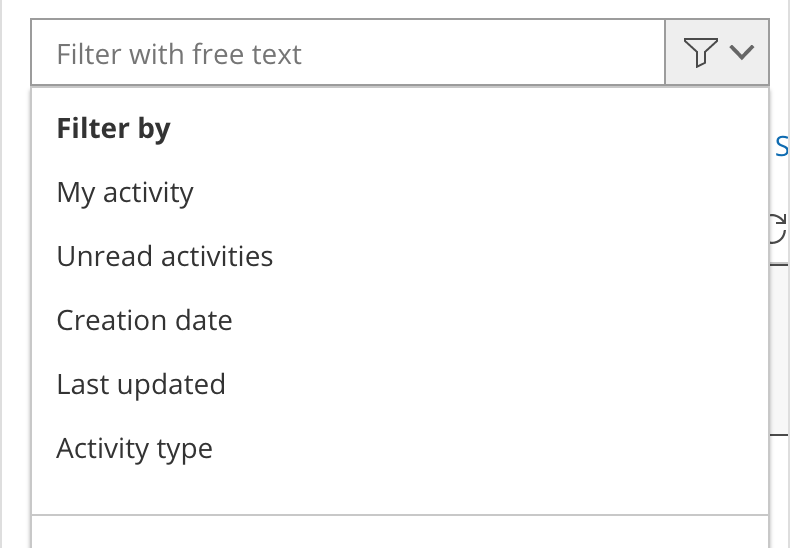790x548 pixels.
Task: Click the partially visible refresh icon
Action: pos(778,227)
